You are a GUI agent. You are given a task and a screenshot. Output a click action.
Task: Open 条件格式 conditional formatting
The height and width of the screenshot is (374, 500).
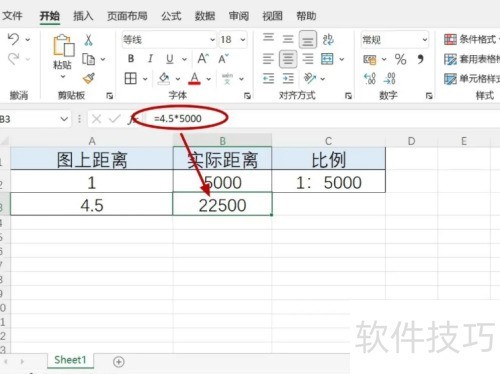click(471, 39)
